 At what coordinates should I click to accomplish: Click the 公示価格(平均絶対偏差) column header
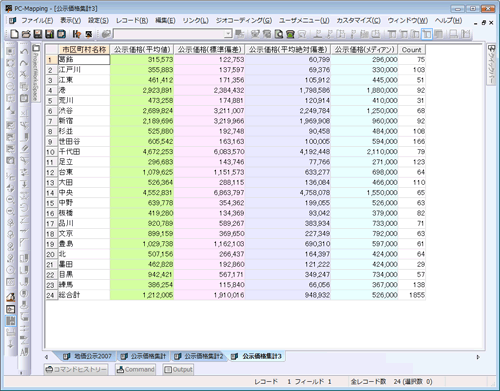pos(288,50)
